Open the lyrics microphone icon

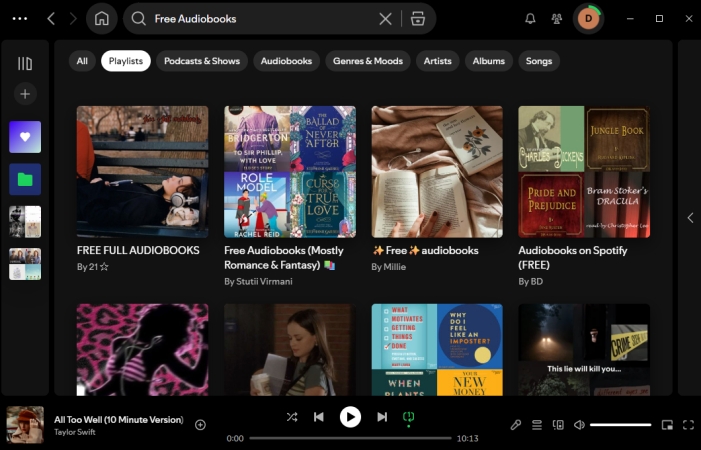[x=515, y=425]
